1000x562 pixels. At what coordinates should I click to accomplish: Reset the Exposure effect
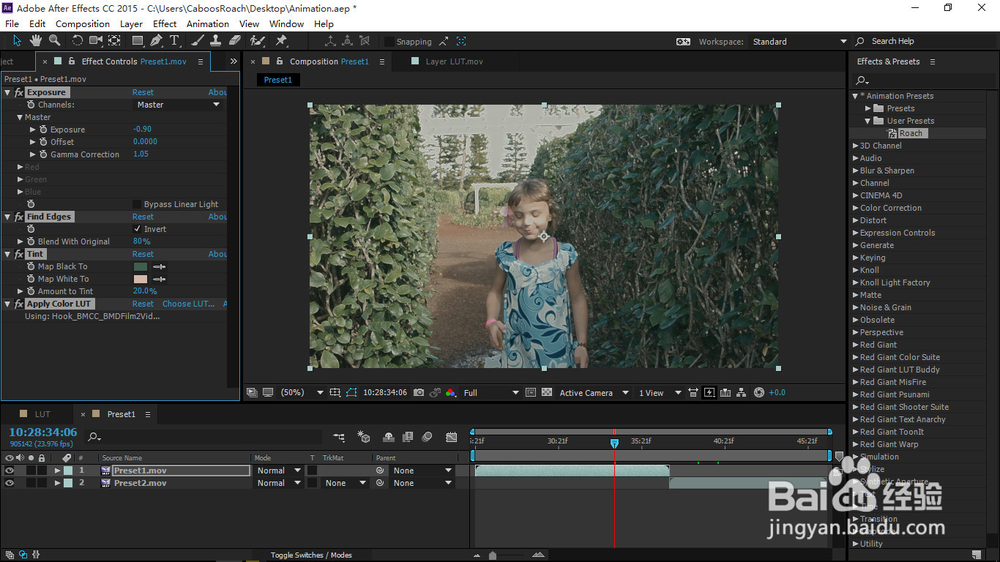pyautogui.click(x=143, y=92)
